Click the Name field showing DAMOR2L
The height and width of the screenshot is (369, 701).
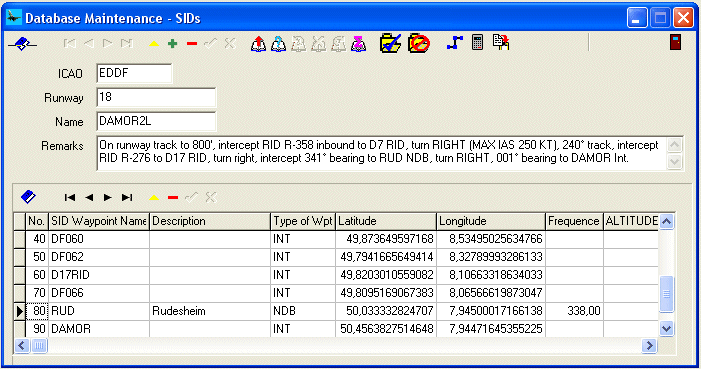pyautogui.click(x=156, y=121)
